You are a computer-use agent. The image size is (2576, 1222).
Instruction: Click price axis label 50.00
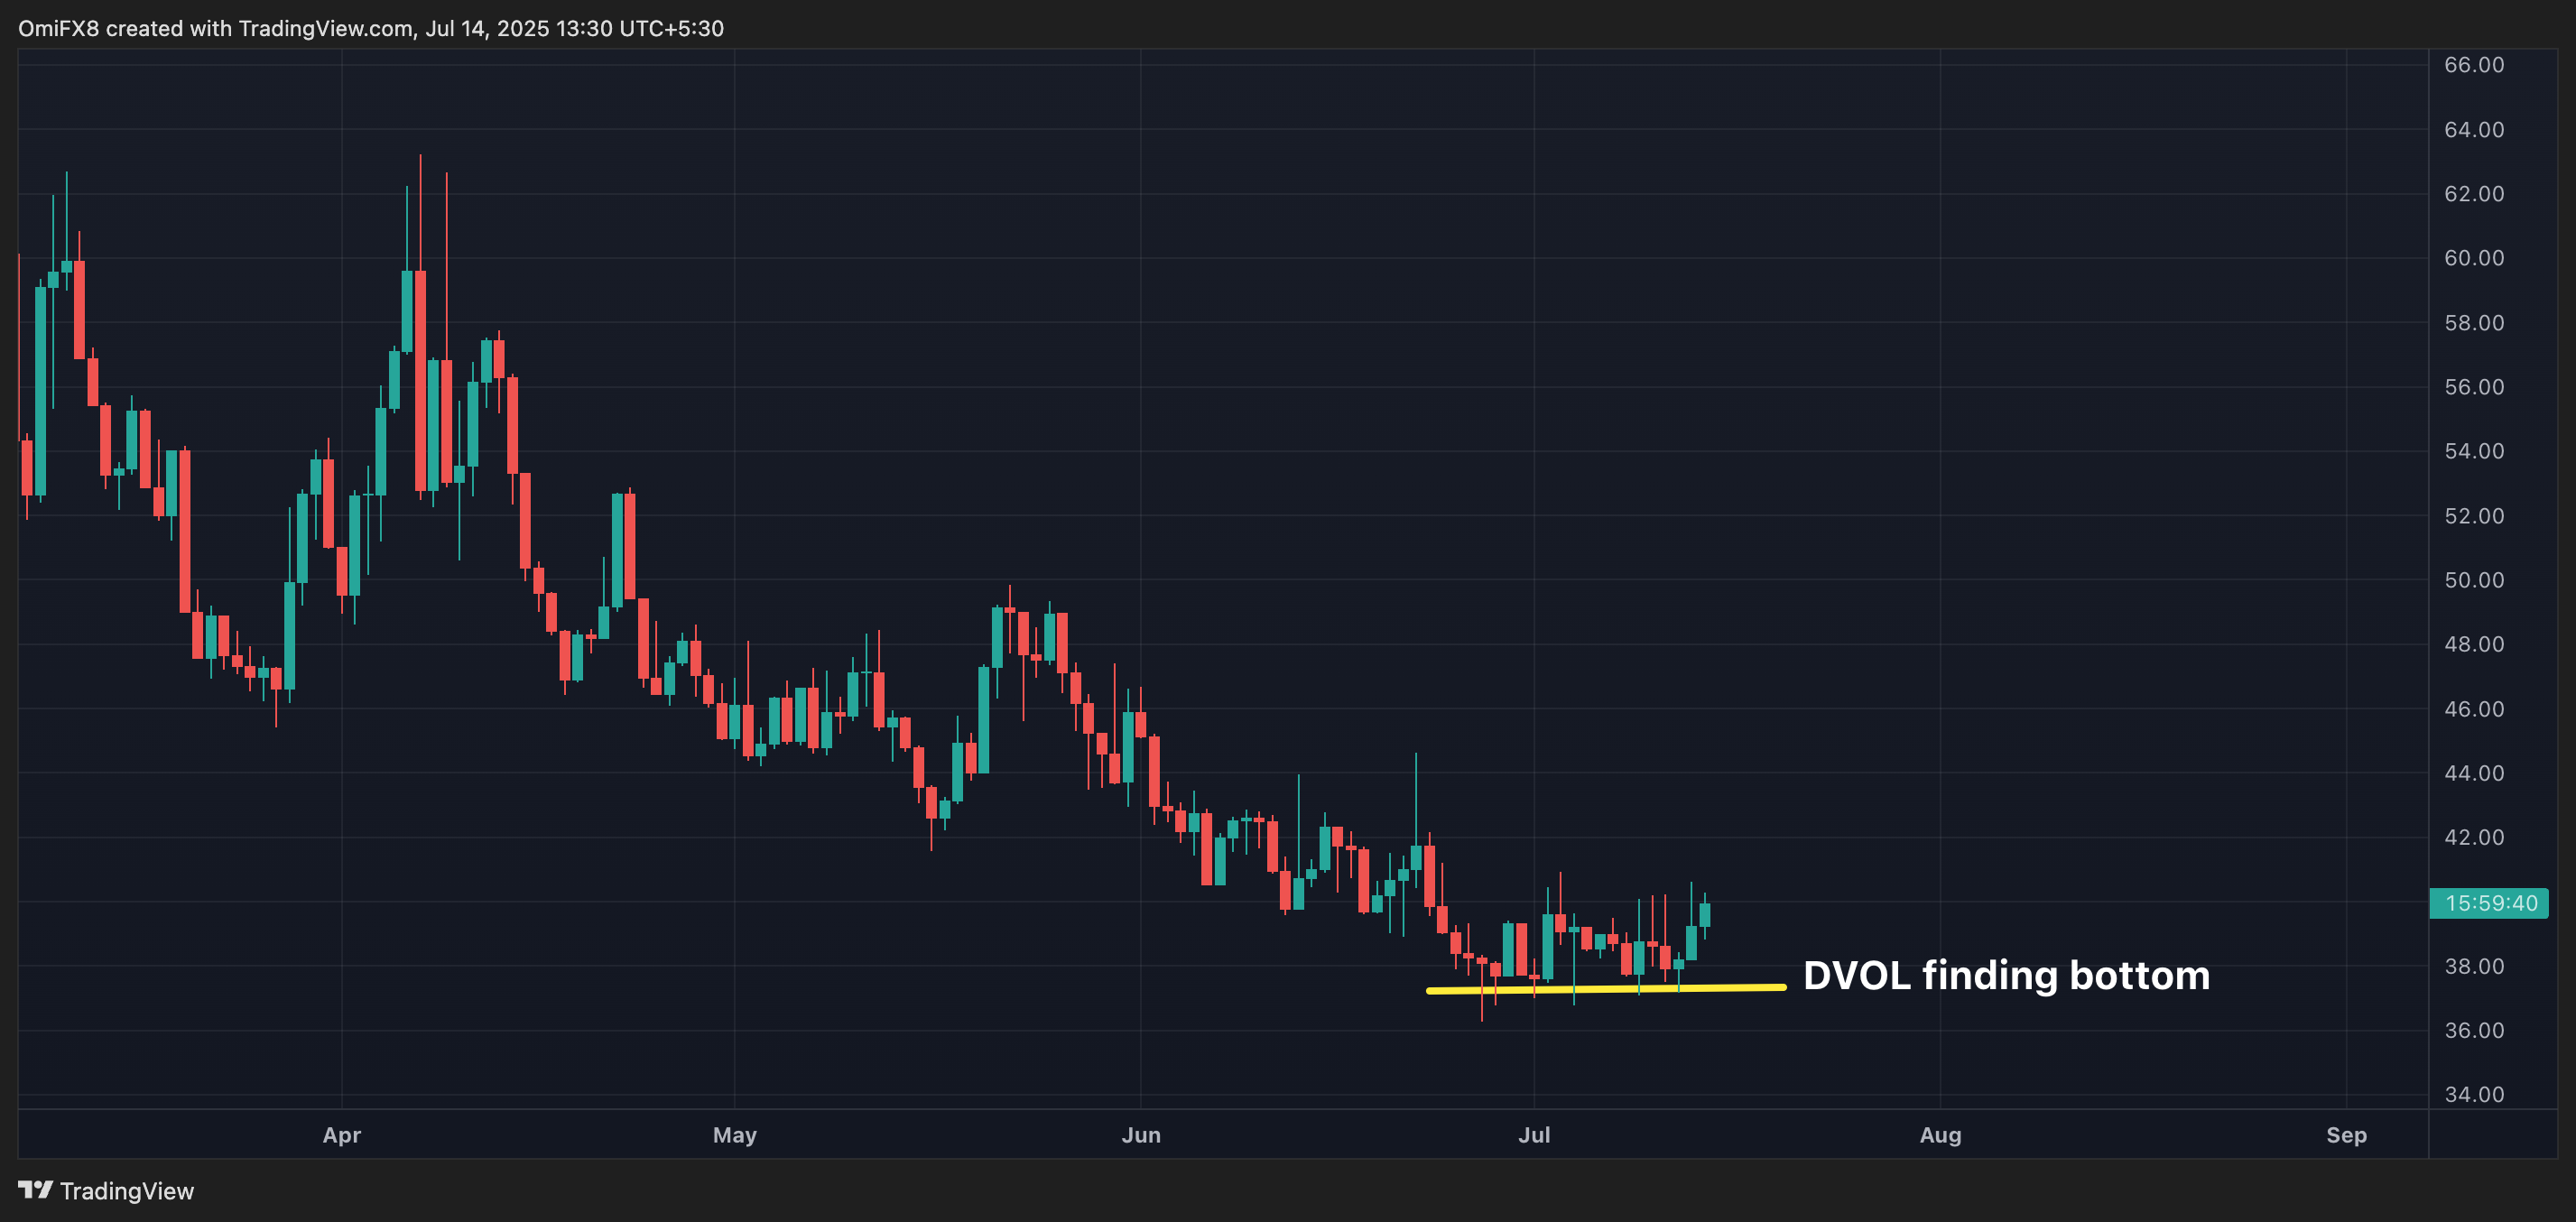click(2474, 580)
